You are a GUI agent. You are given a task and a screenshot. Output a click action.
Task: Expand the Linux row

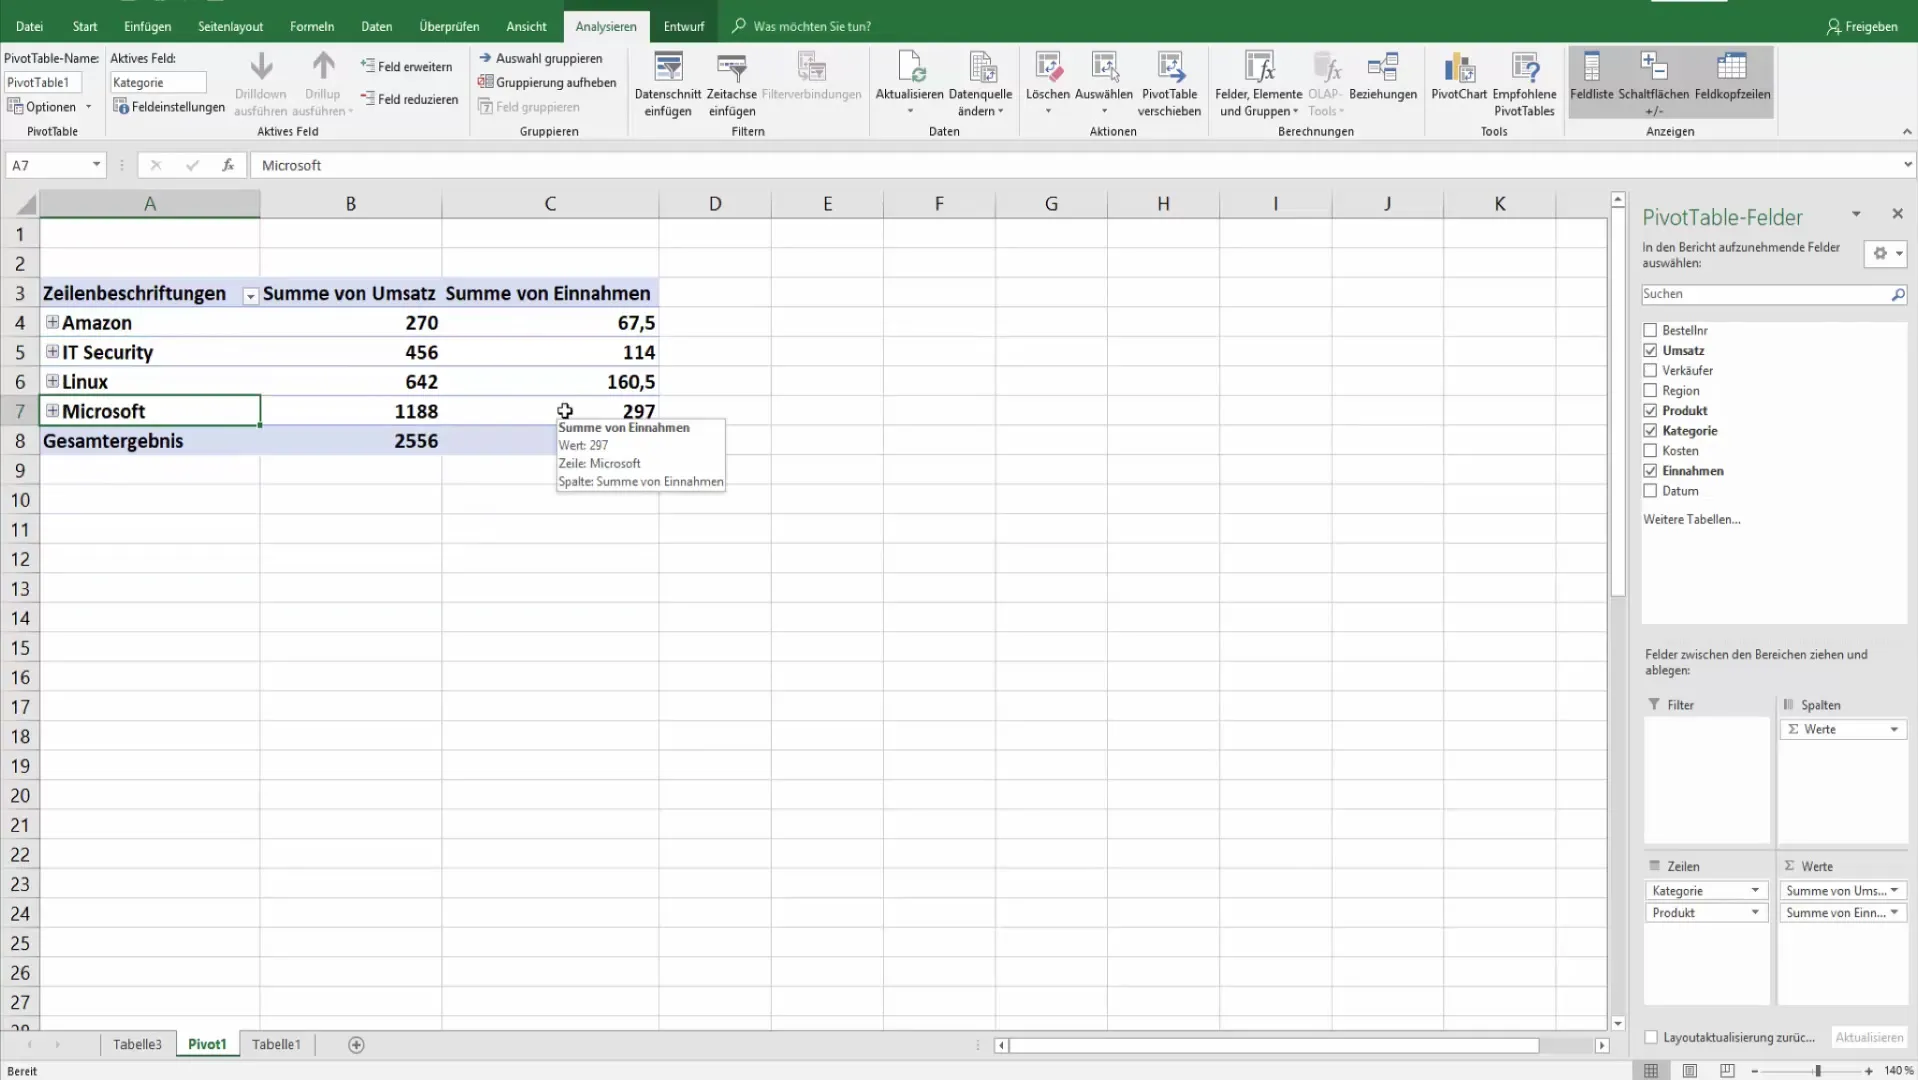52,381
